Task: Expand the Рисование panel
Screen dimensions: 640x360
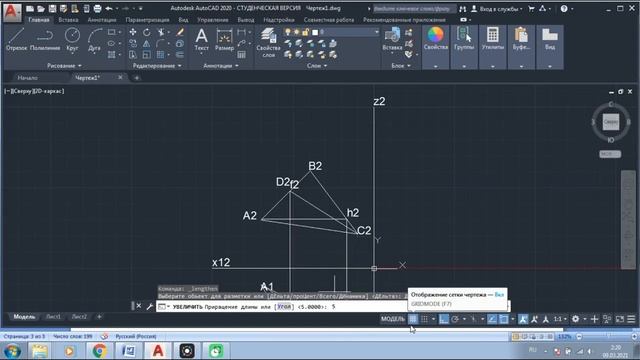Action: click(64, 66)
